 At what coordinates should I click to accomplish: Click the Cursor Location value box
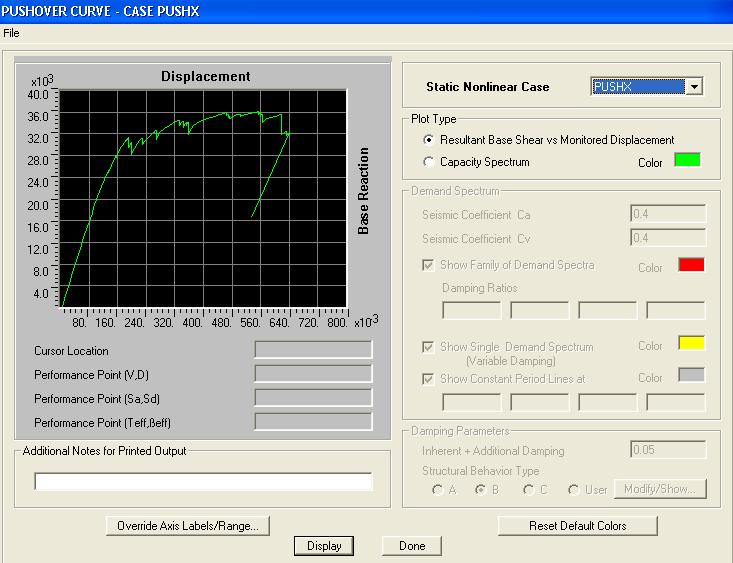pos(313,350)
